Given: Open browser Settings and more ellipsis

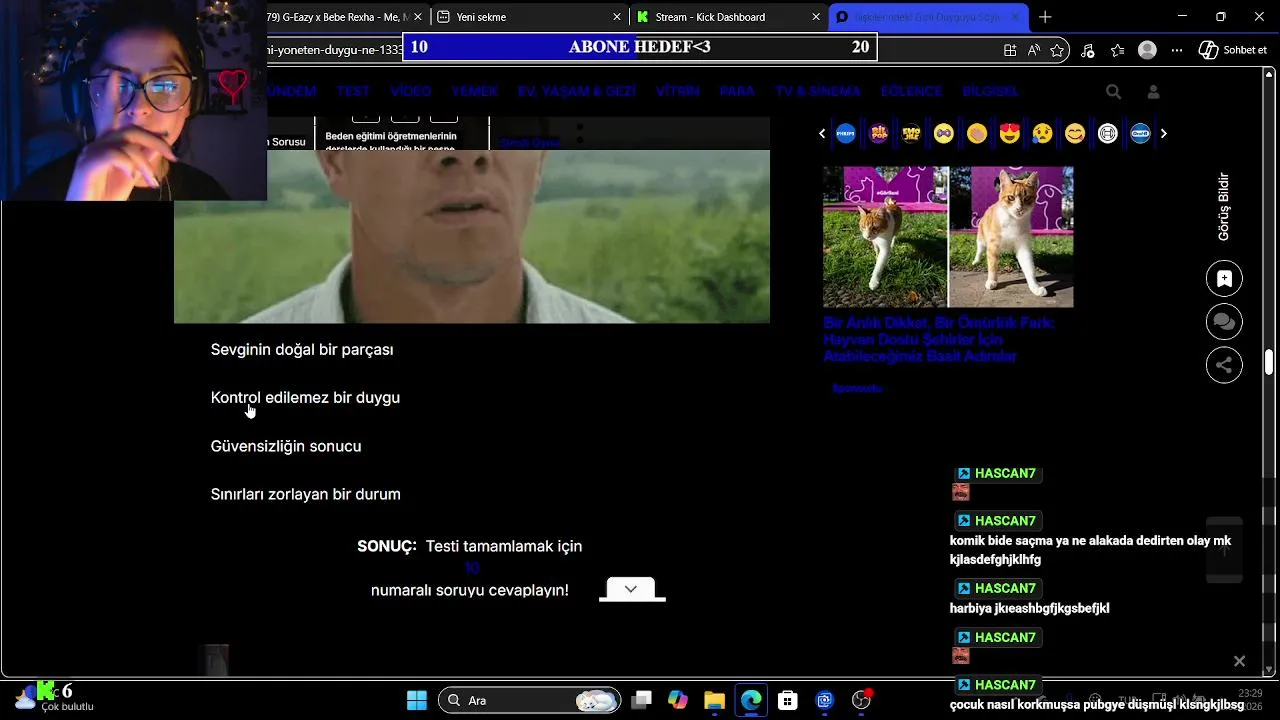Looking at the screenshot, I should [1177, 50].
